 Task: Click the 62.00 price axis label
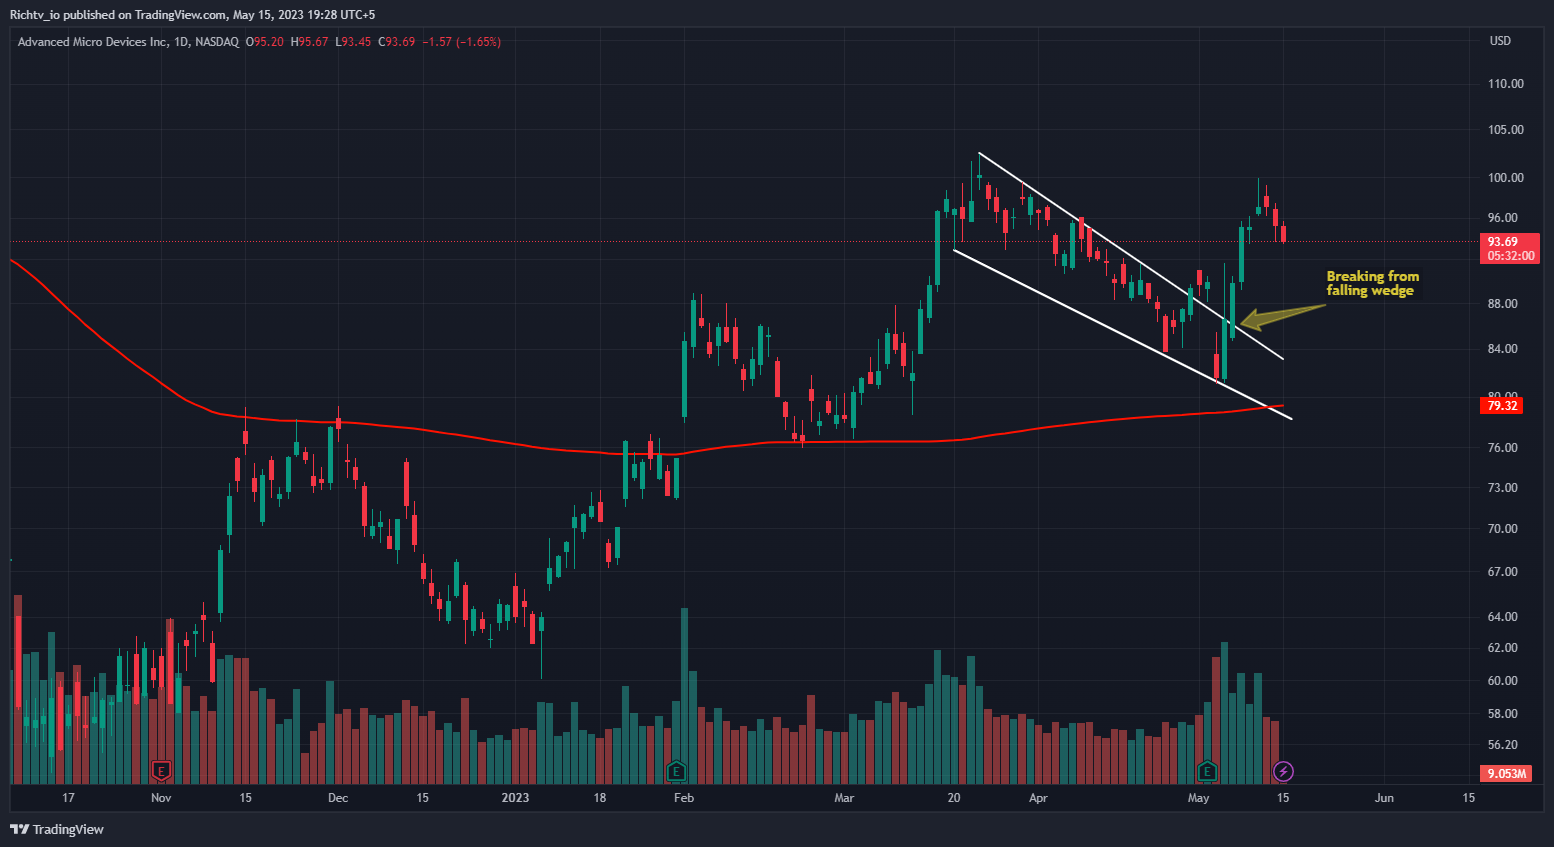(x=1503, y=648)
